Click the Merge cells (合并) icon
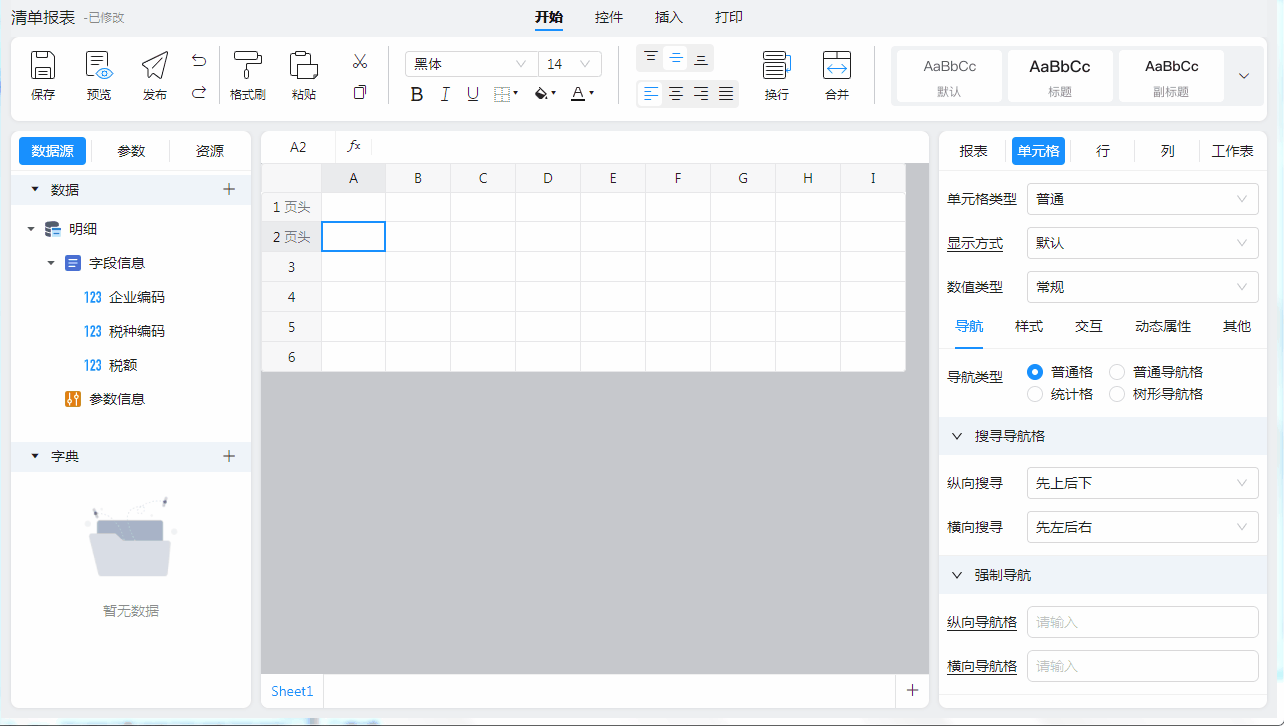Viewport: 1284px width, 726px height. coord(837,66)
